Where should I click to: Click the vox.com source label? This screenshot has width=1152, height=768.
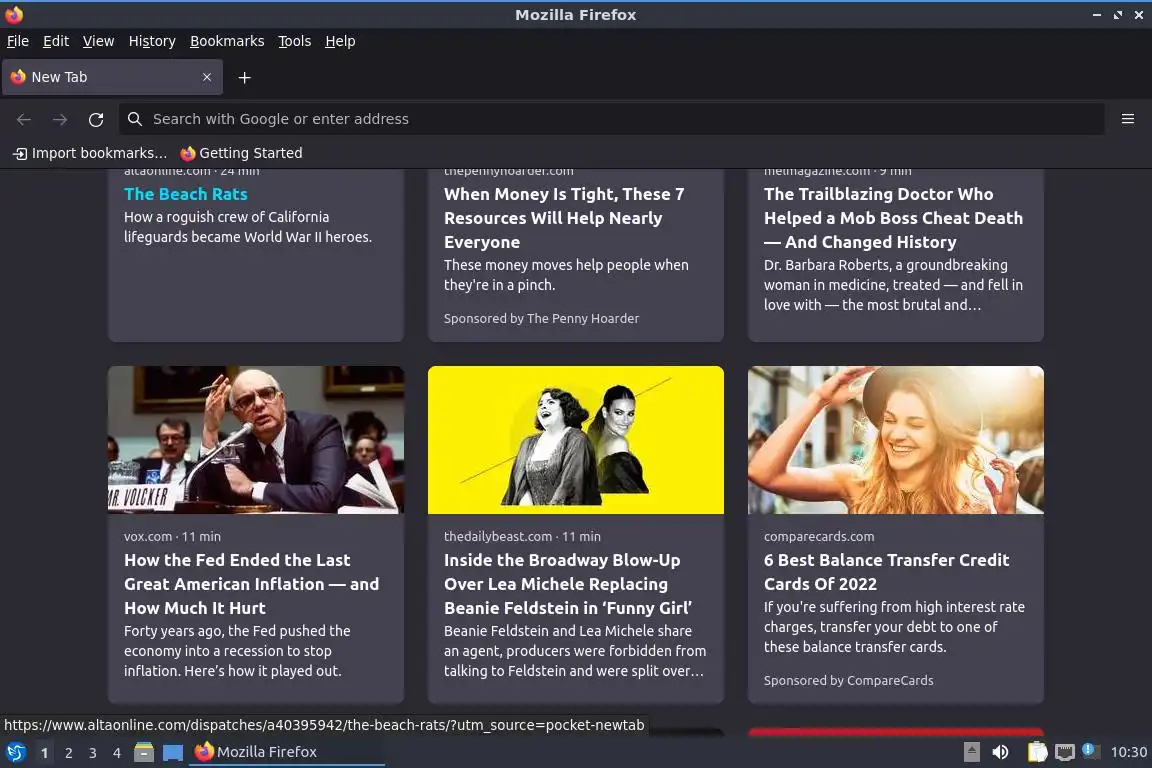tap(148, 536)
